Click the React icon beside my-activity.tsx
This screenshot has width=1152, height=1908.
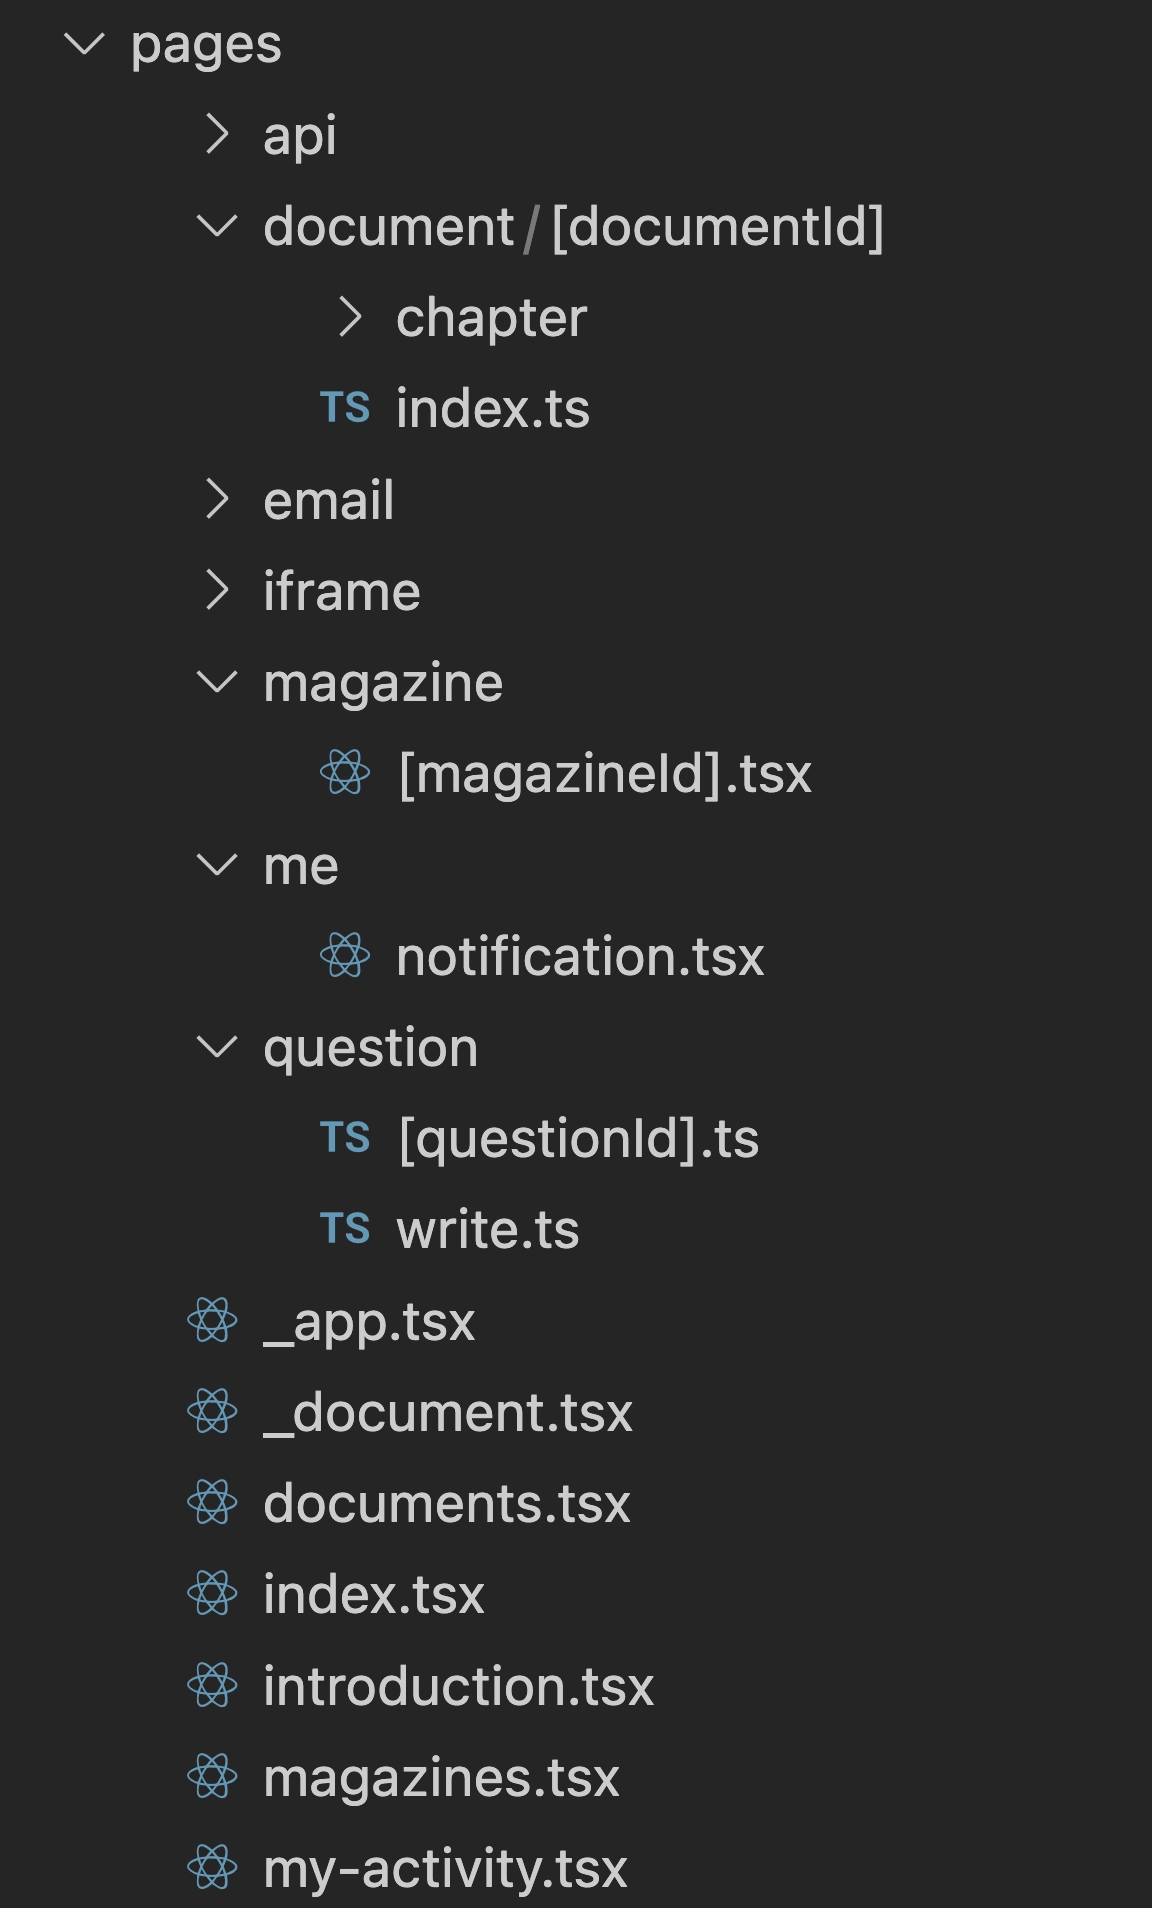pyautogui.click(x=212, y=1868)
